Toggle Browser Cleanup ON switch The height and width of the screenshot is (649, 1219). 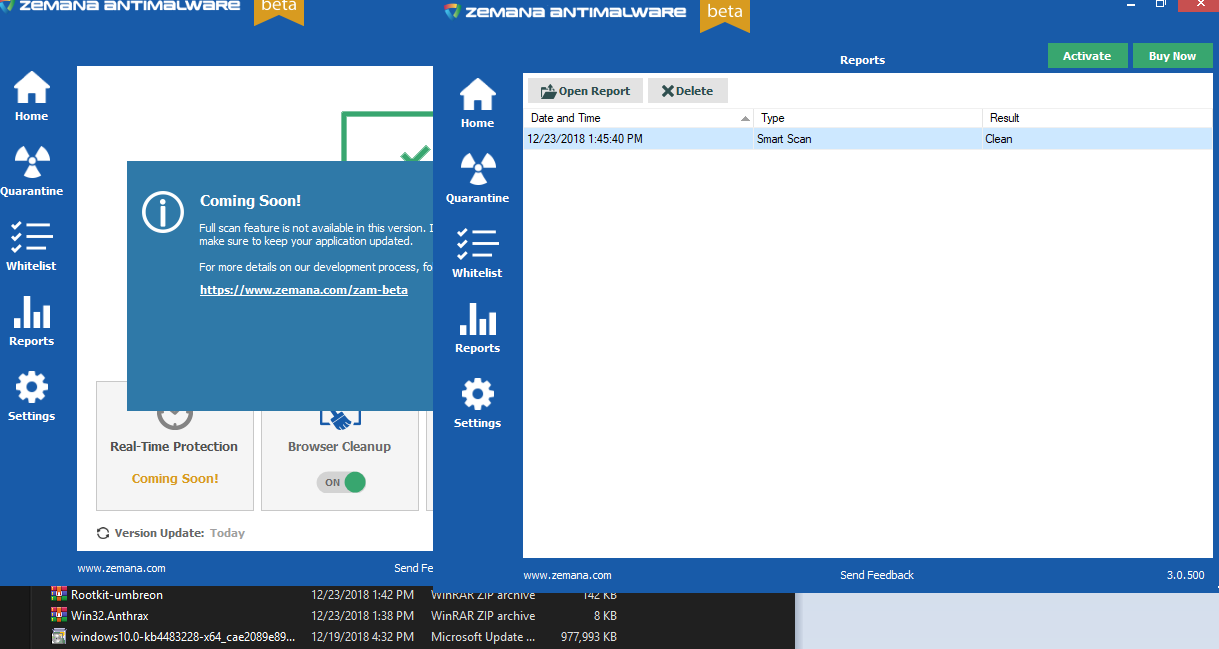[x=342, y=482]
